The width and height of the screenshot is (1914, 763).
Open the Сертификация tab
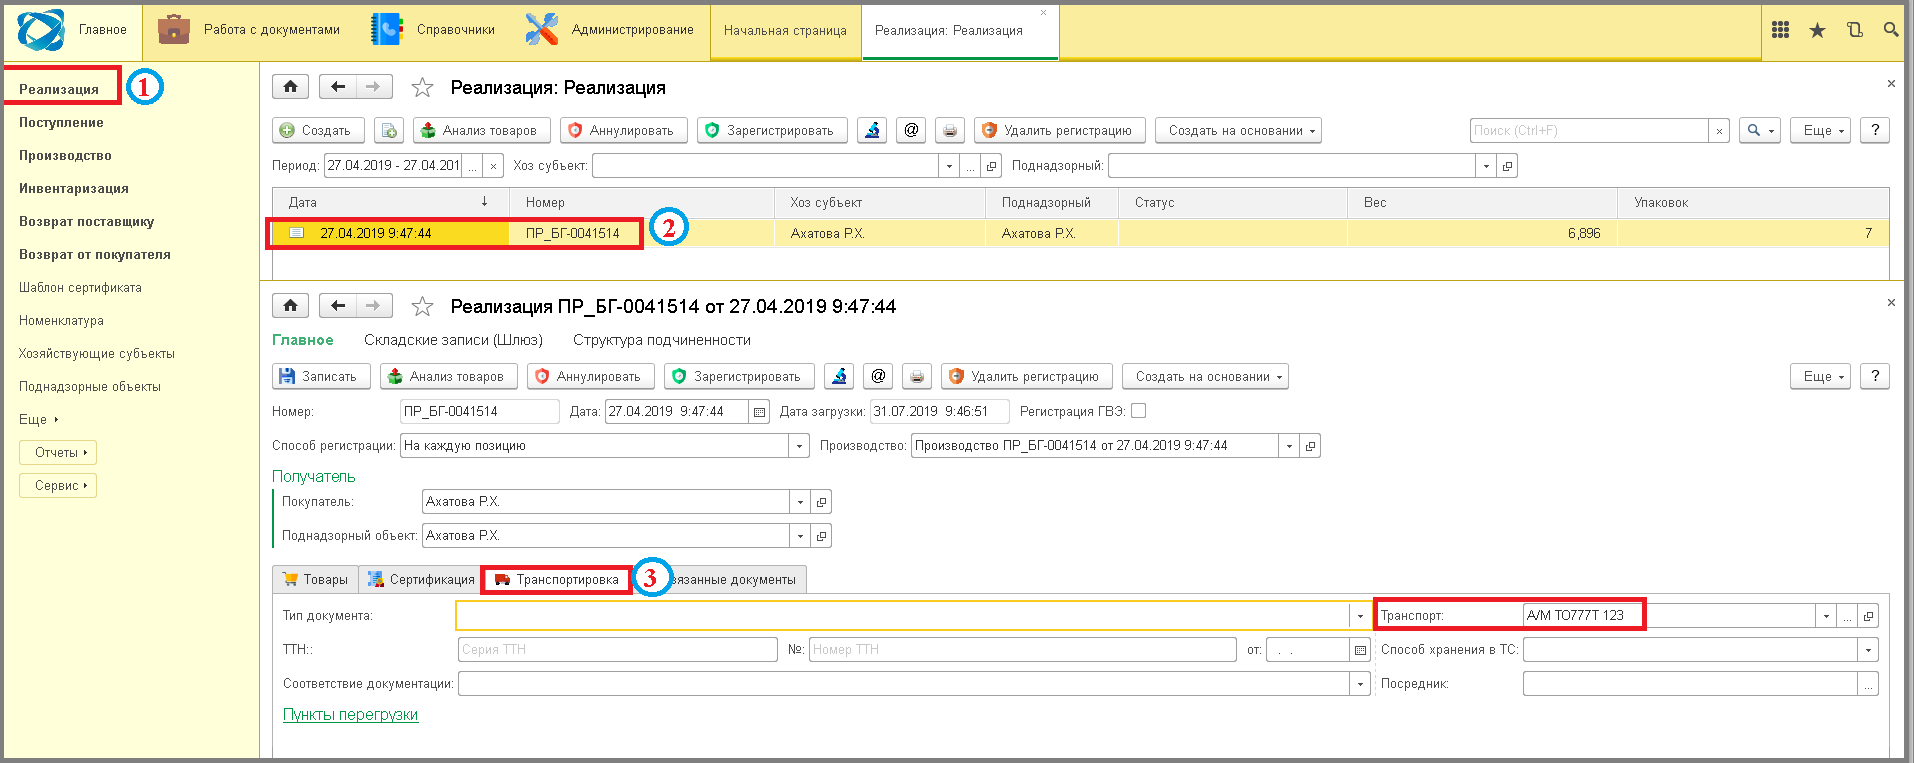(x=421, y=580)
